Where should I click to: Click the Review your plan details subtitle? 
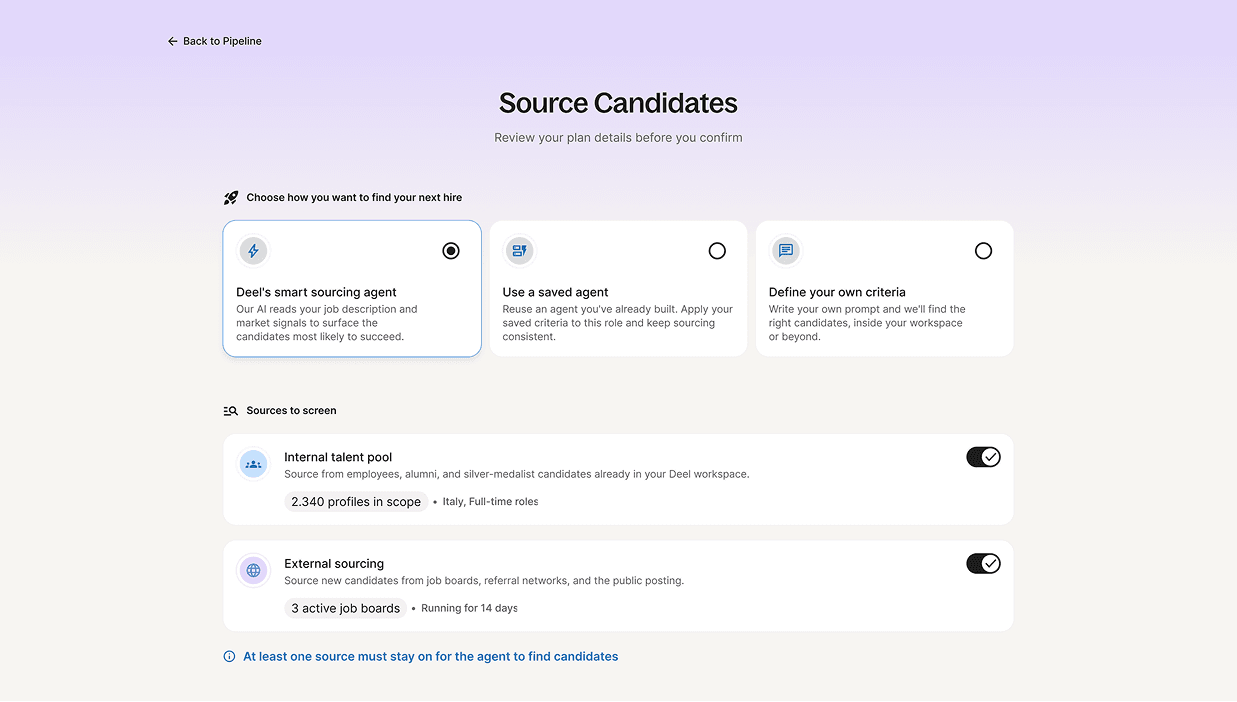pos(618,138)
